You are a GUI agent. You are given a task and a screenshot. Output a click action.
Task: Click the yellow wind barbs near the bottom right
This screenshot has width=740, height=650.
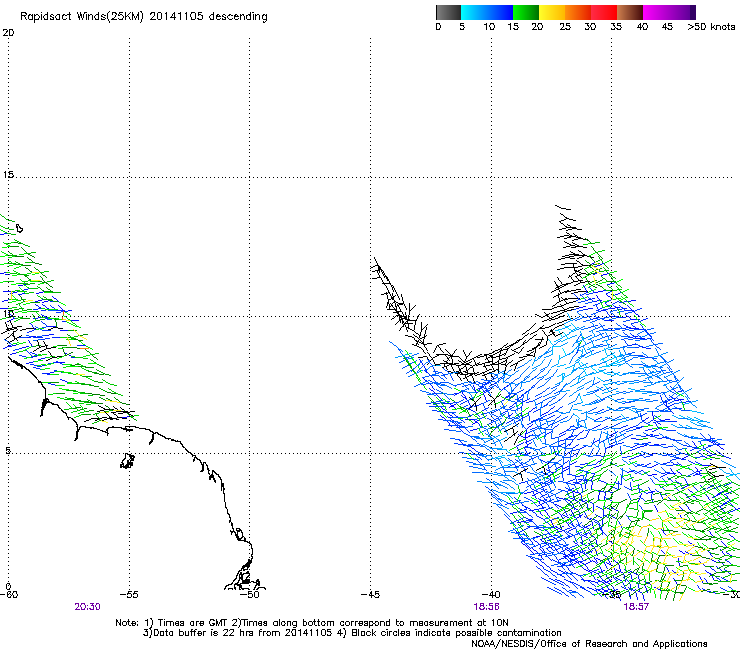tap(661, 543)
